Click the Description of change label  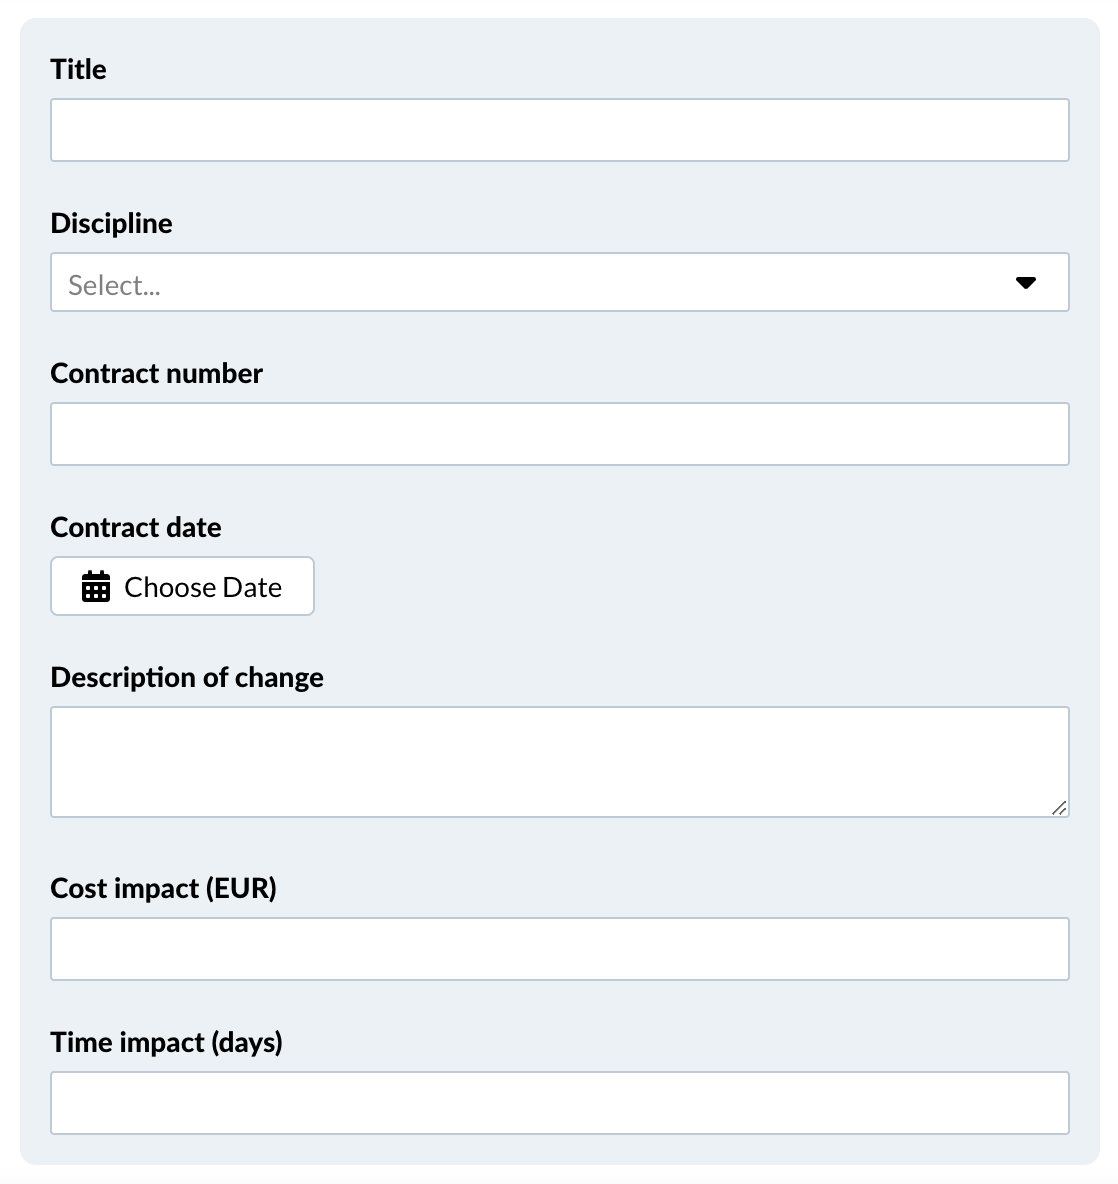click(187, 677)
